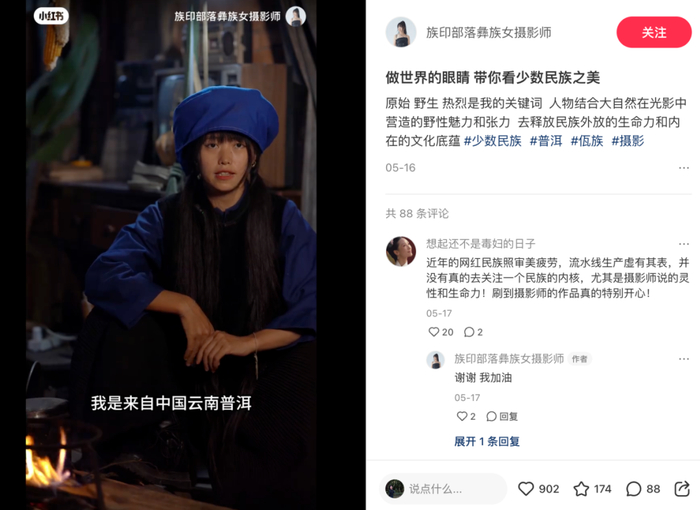Screen dimensions: 700x510
Task: Share the post using the share icon
Action: [x=682, y=489]
